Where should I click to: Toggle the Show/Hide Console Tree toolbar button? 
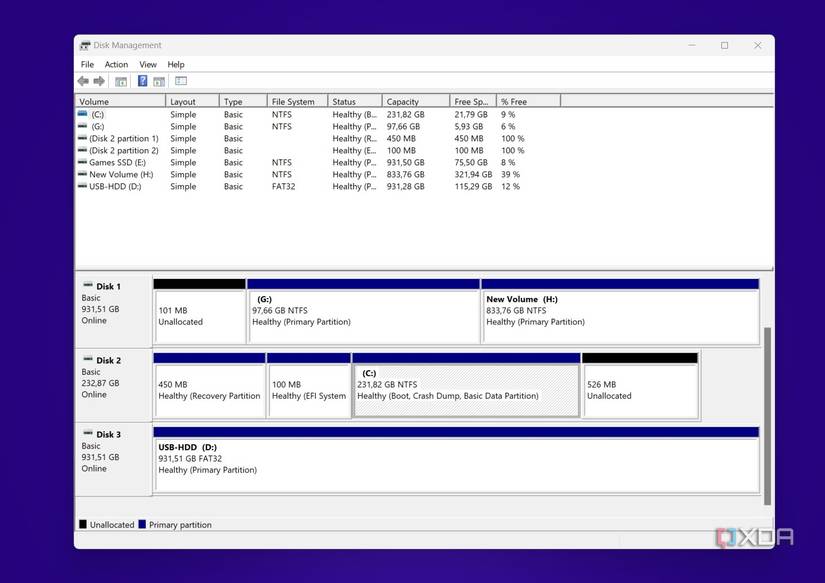[x=119, y=81]
